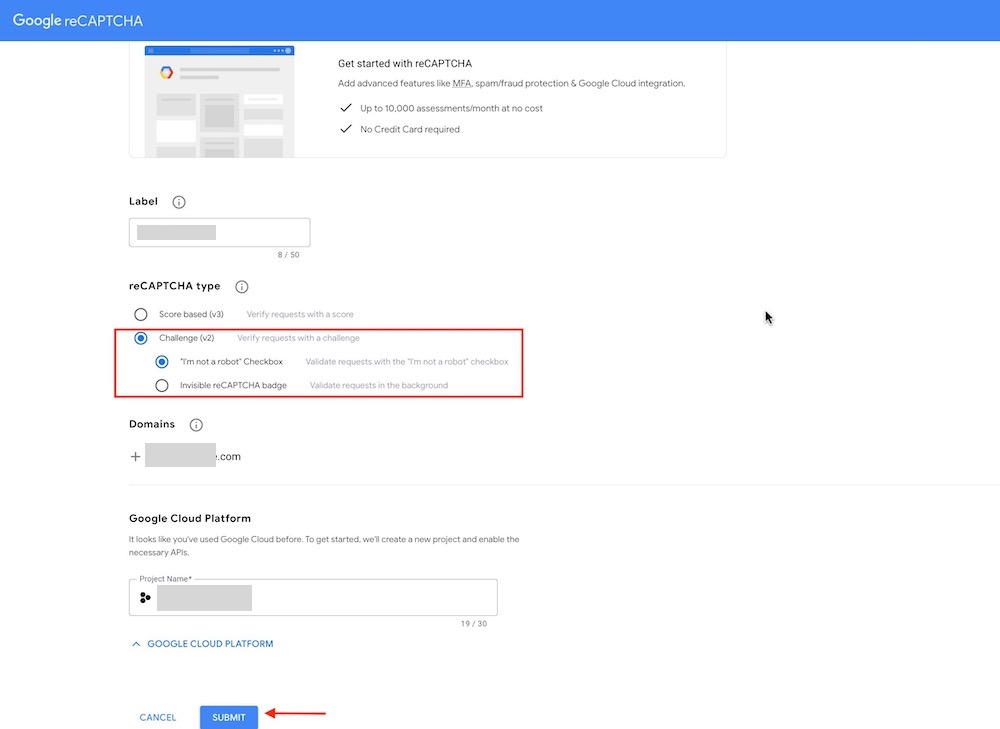This screenshot has height=729, width=1000.
Task: Collapse the GOOGLE CLOUD PLATFORM section
Action: click(202, 644)
